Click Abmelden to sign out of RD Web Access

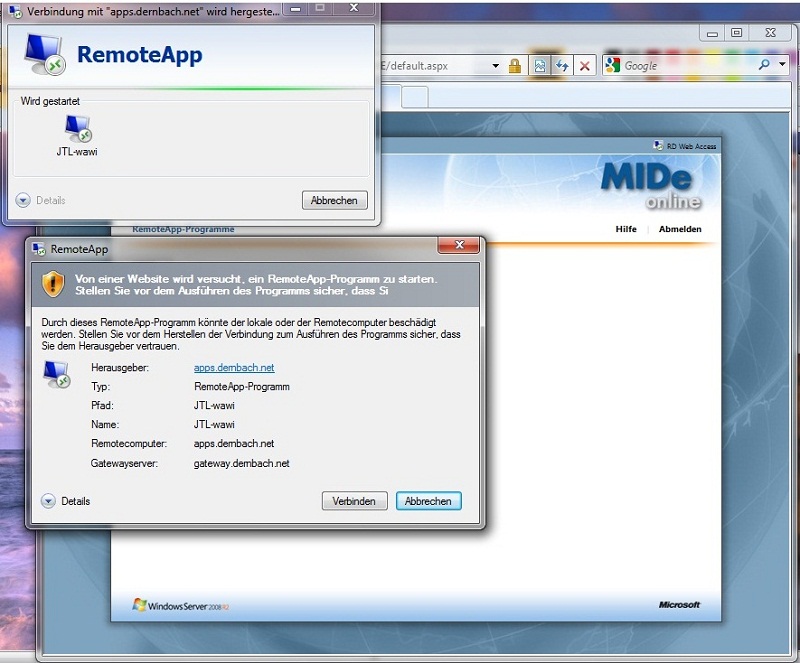(680, 229)
